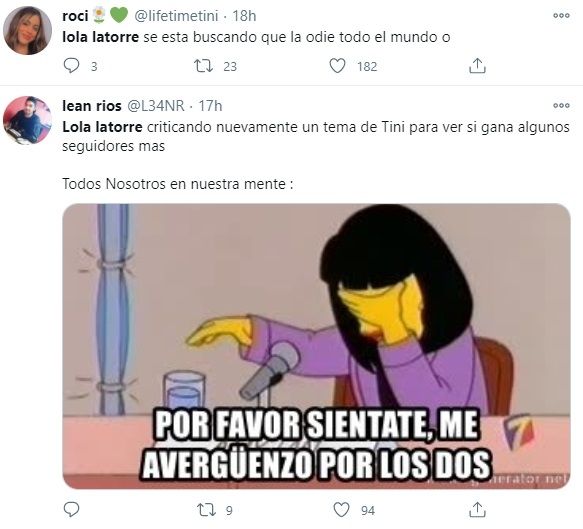This screenshot has height=529, width=583.
Task: Reply to lean rios' tweet
Action: [x=71, y=509]
